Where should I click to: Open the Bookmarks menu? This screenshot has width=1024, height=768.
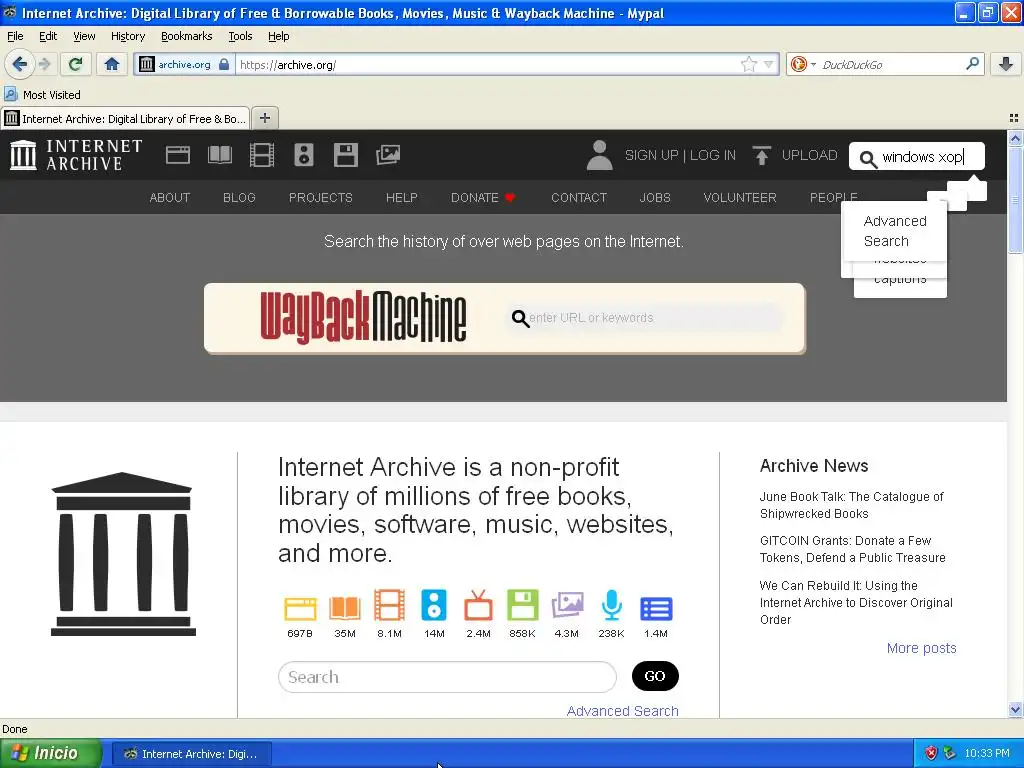point(186,36)
